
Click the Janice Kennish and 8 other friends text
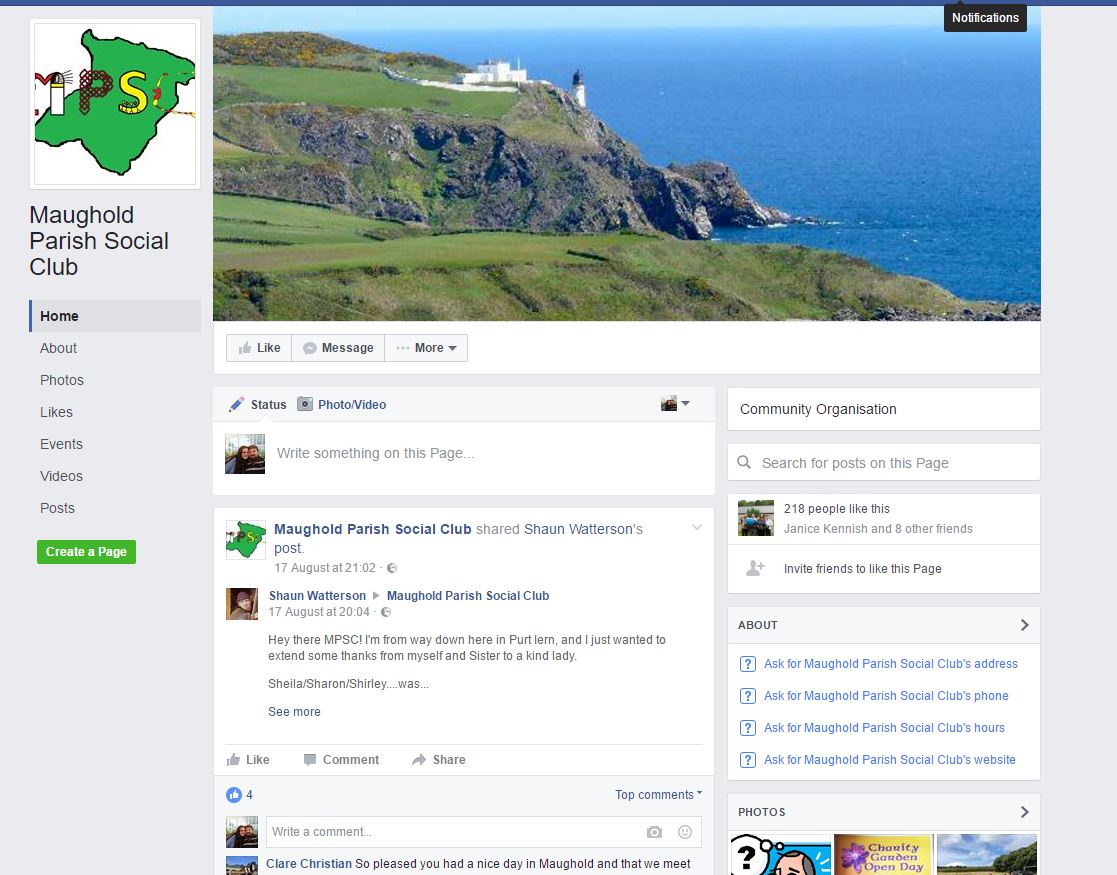pyautogui.click(x=878, y=529)
